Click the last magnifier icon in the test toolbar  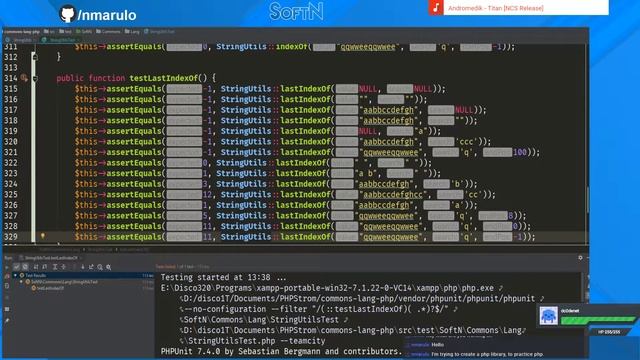pyautogui.click(x=109, y=267)
